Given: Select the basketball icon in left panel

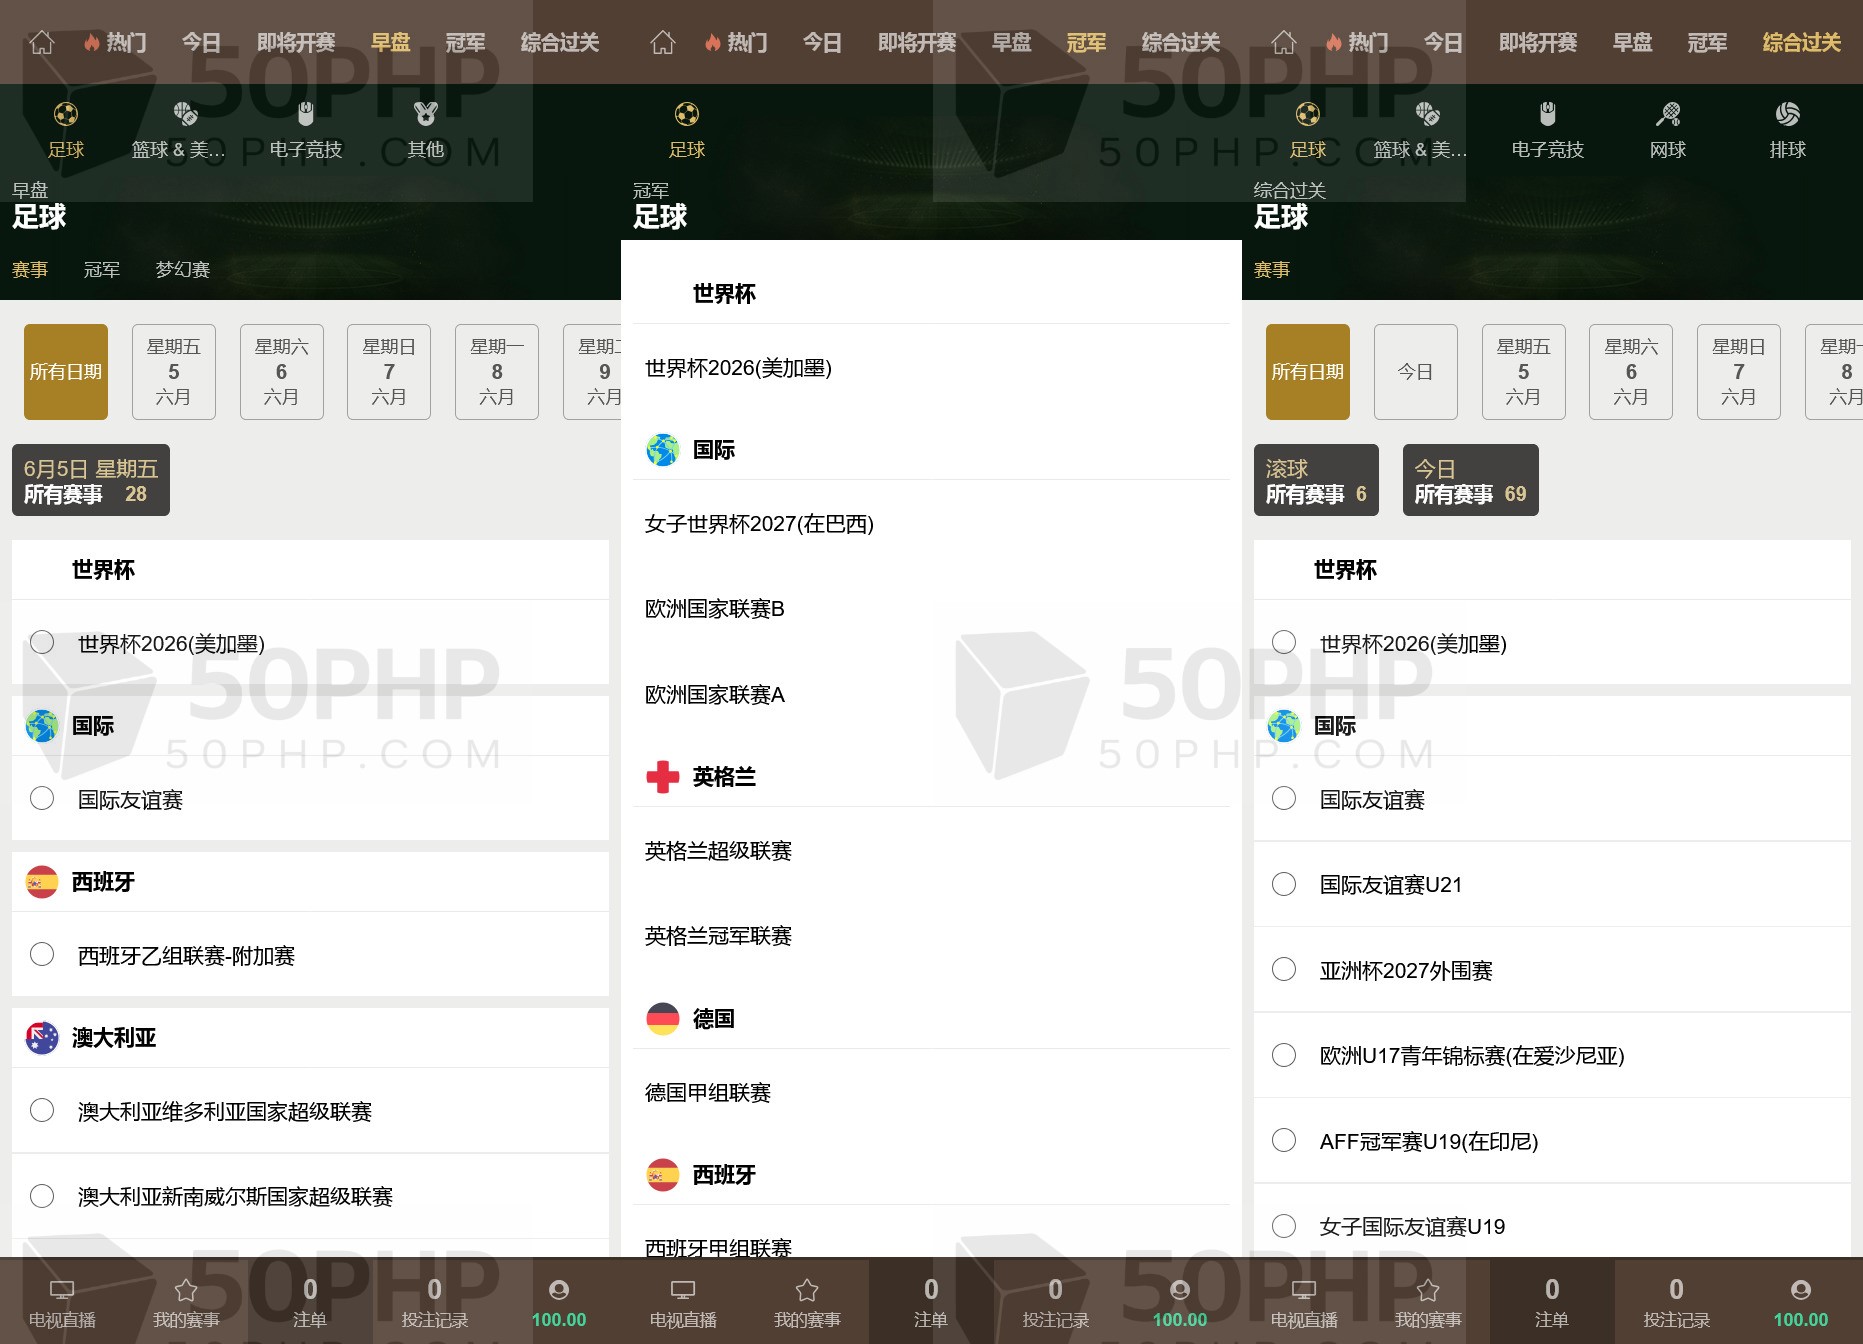Looking at the screenshot, I should pos(185,114).
